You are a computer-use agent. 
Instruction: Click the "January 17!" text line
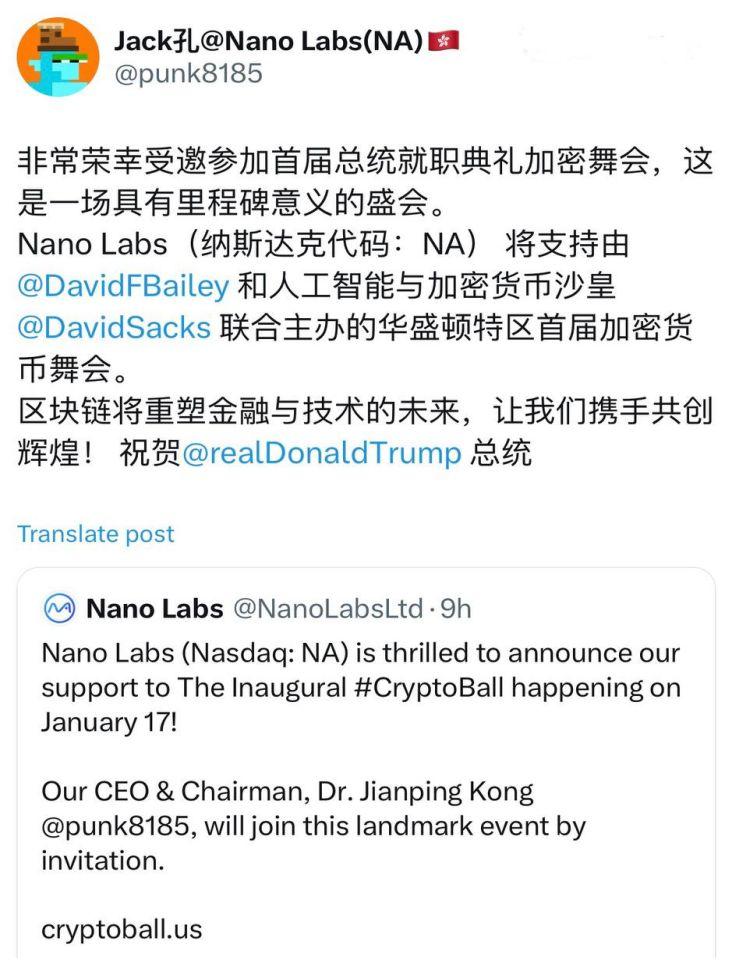108,722
